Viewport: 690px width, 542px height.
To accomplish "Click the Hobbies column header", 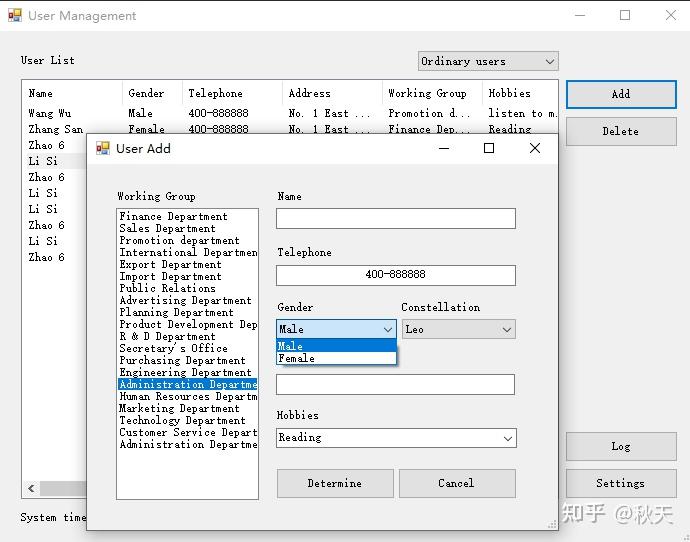I will tap(520, 93).
